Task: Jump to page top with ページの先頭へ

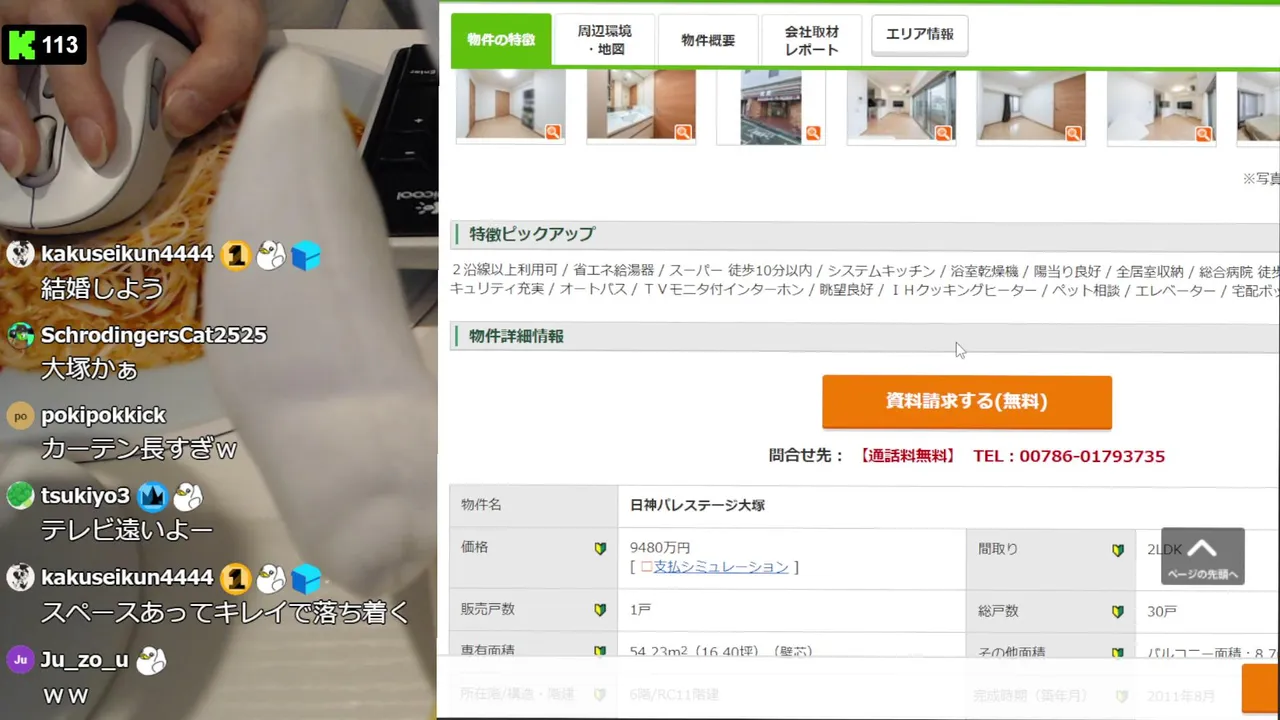Action: 1202,556
